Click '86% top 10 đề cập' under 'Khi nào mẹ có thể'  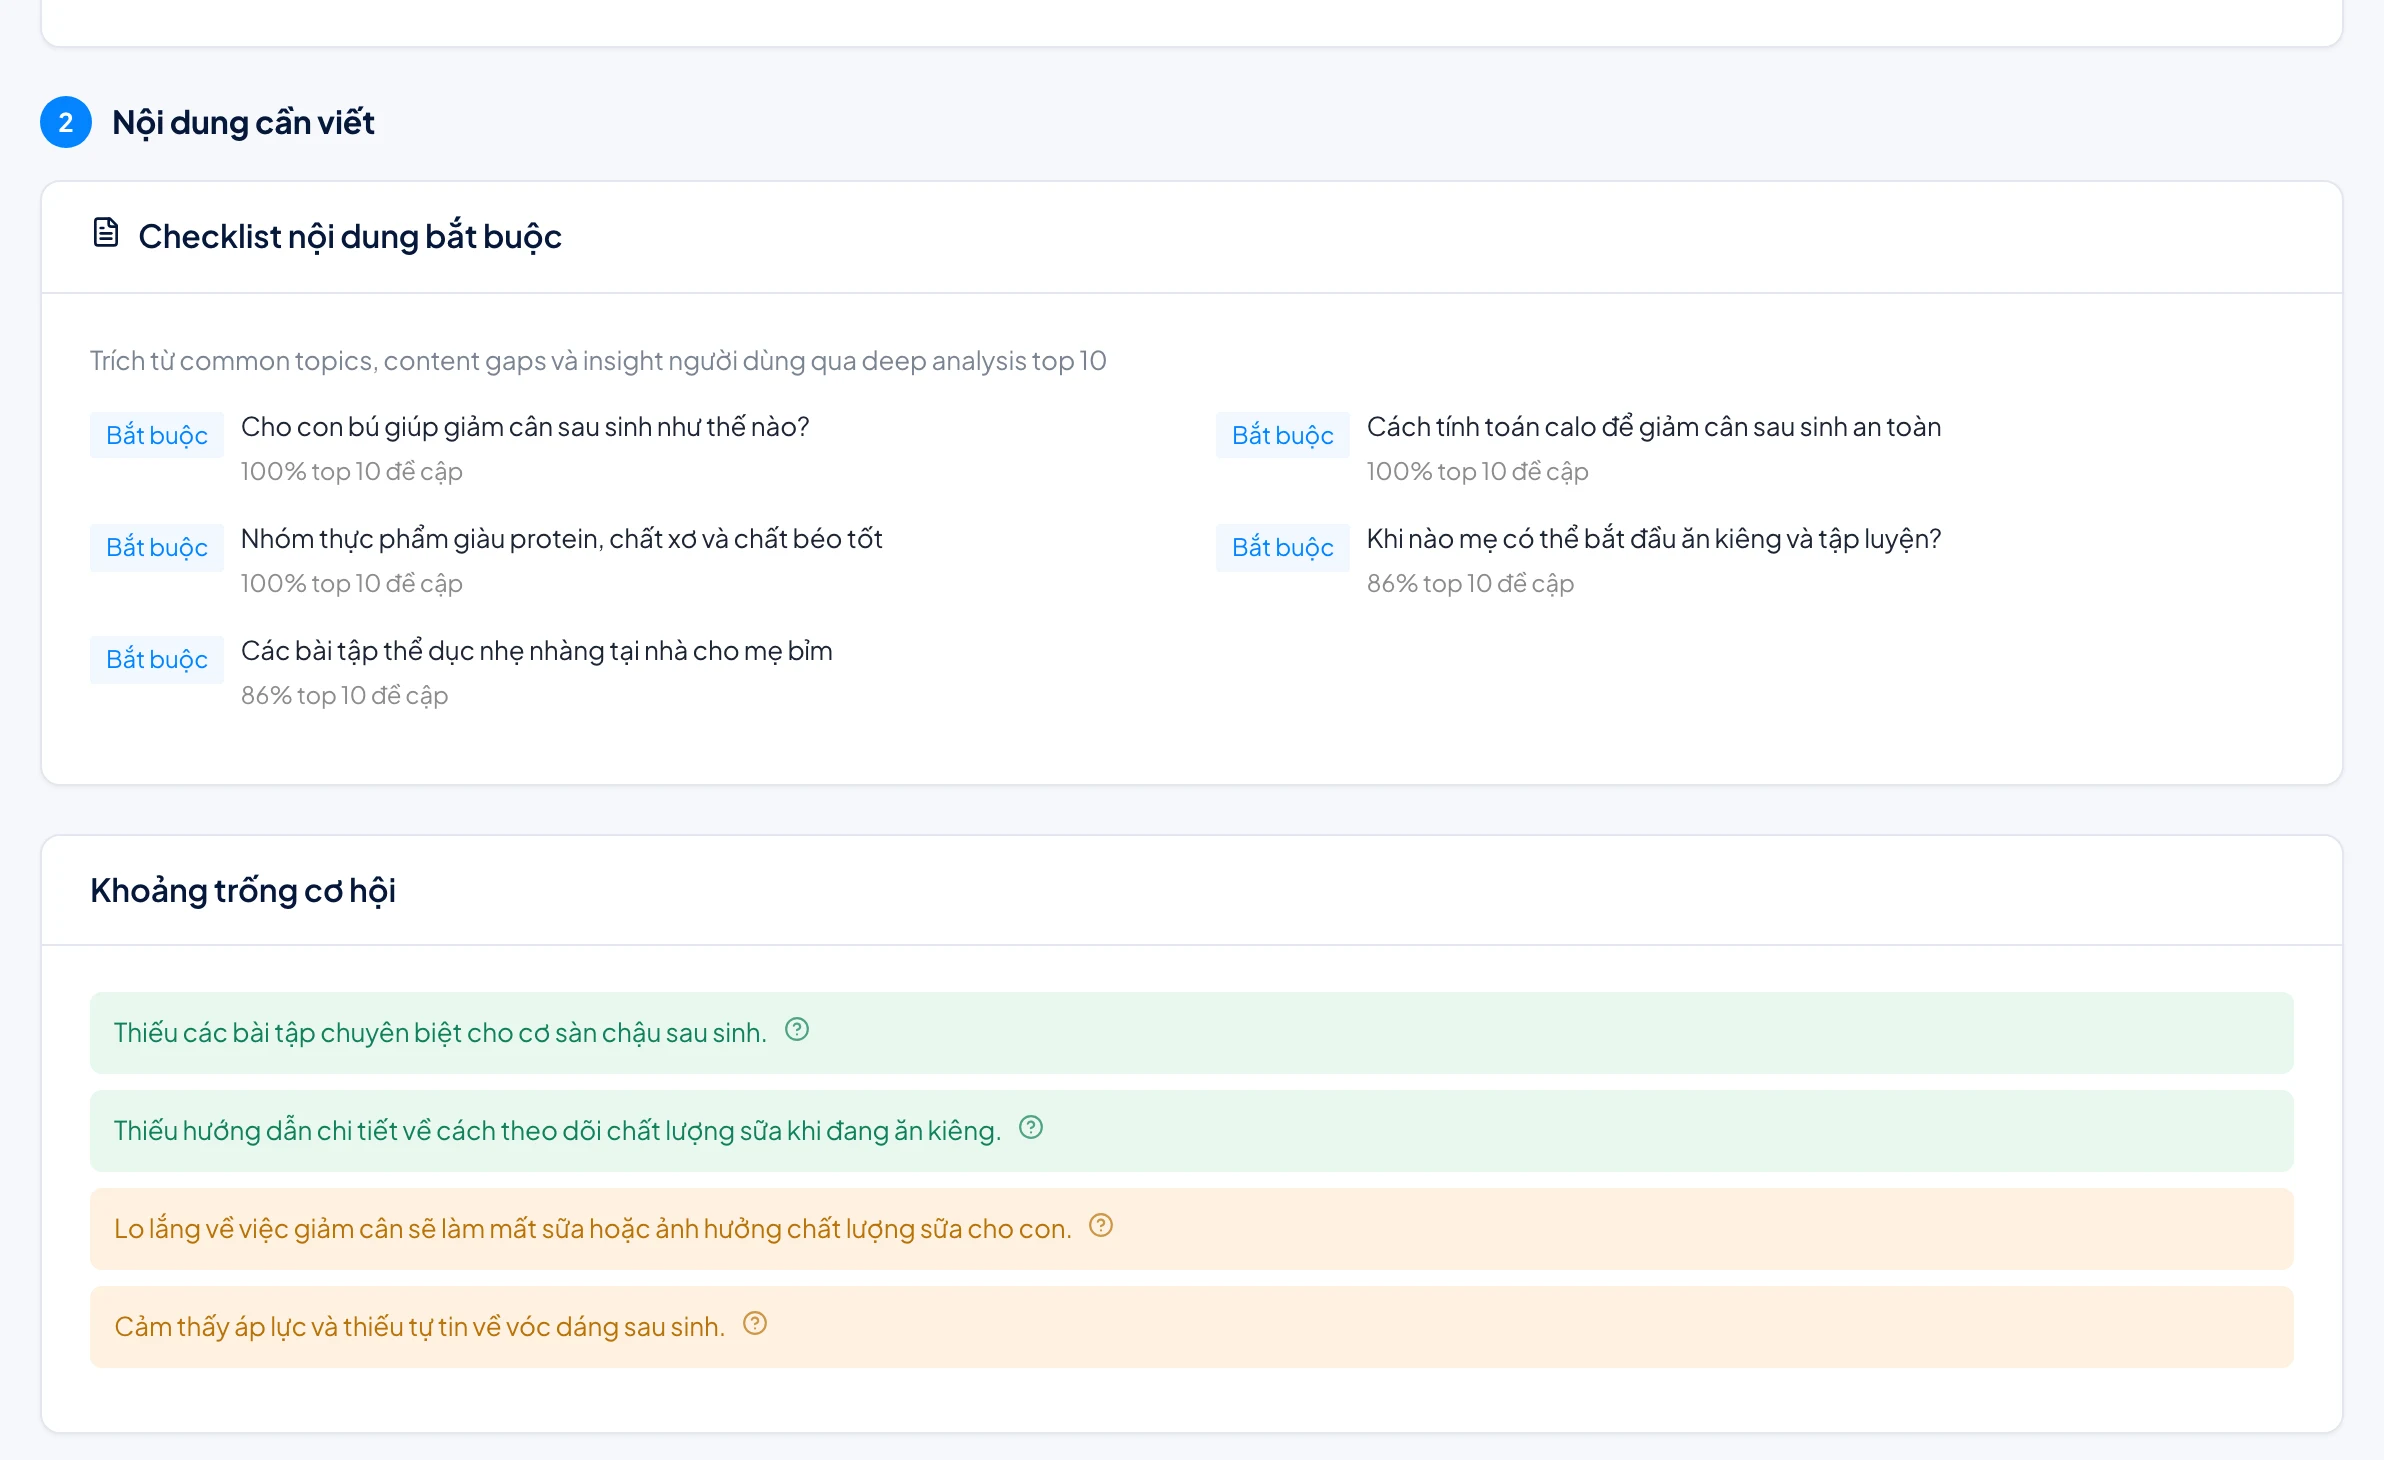pyautogui.click(x=1470, y=583)
